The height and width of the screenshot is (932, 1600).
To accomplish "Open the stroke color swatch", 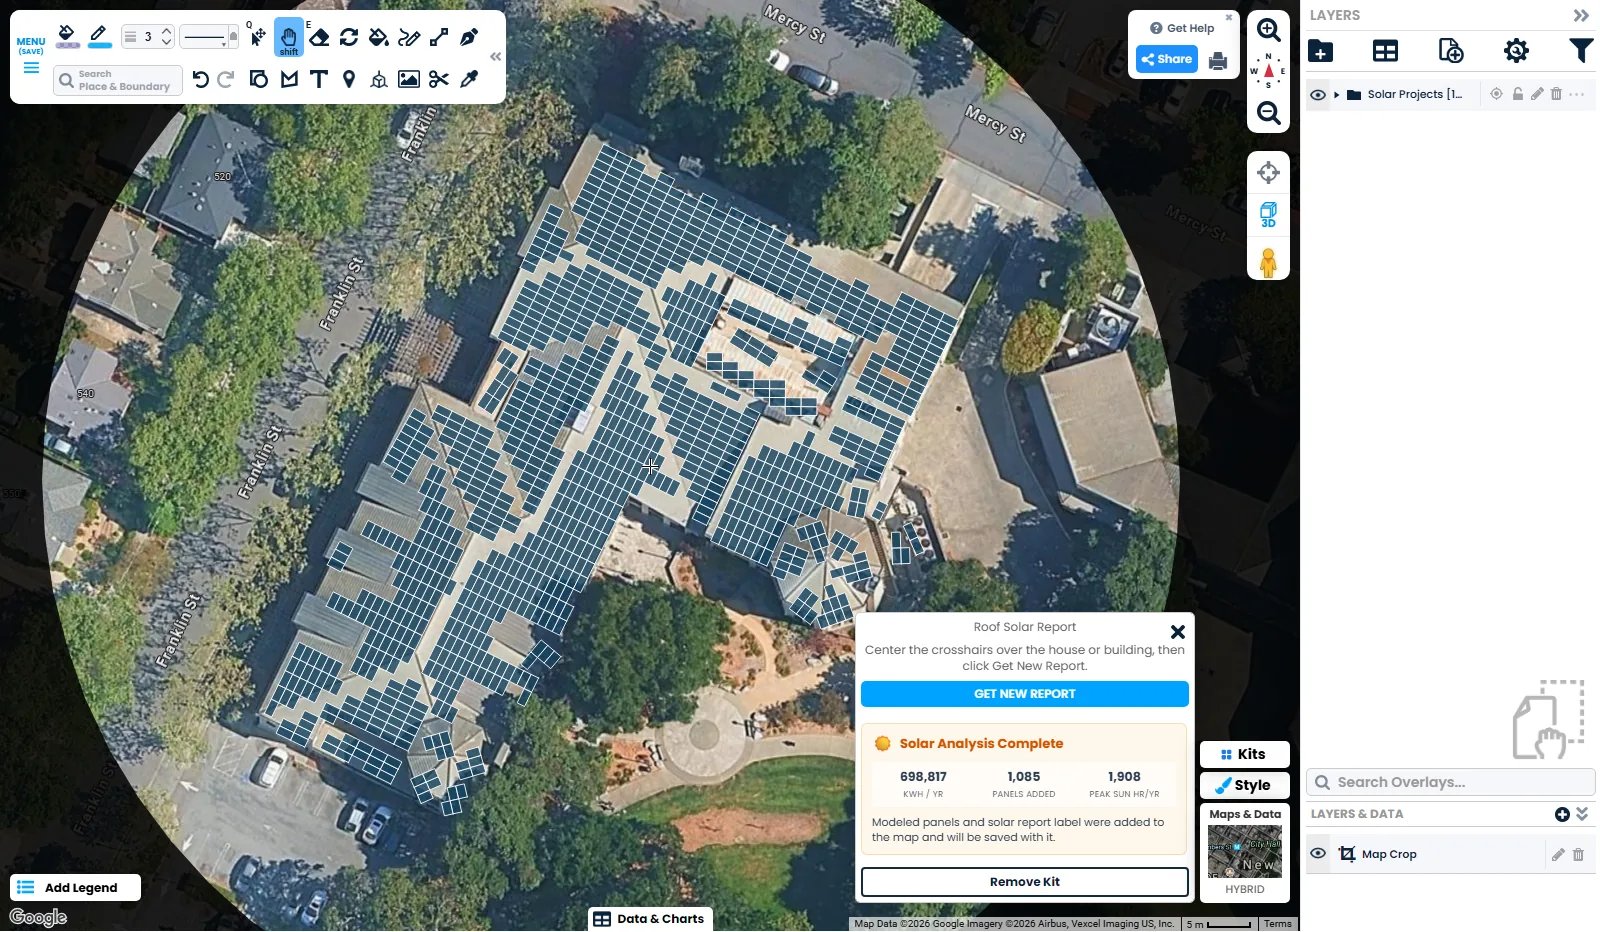I will (x=98, y=37).
